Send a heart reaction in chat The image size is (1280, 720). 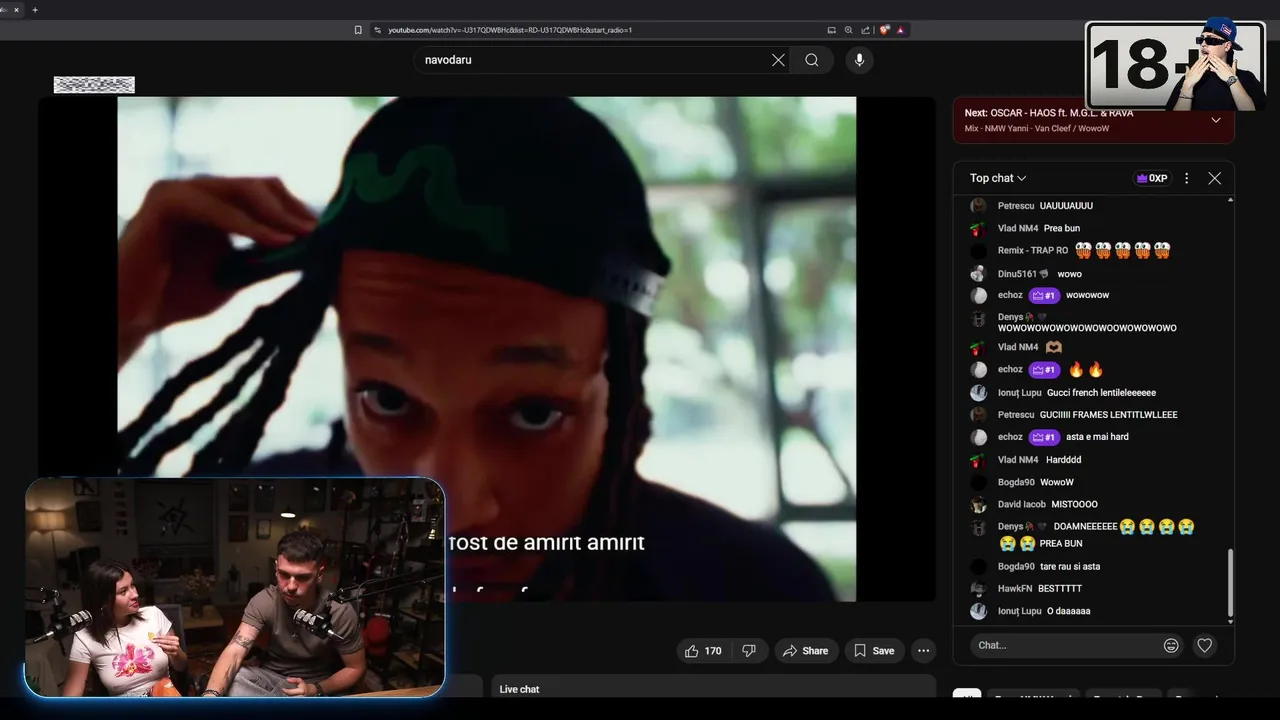[x=1205, y=646]
